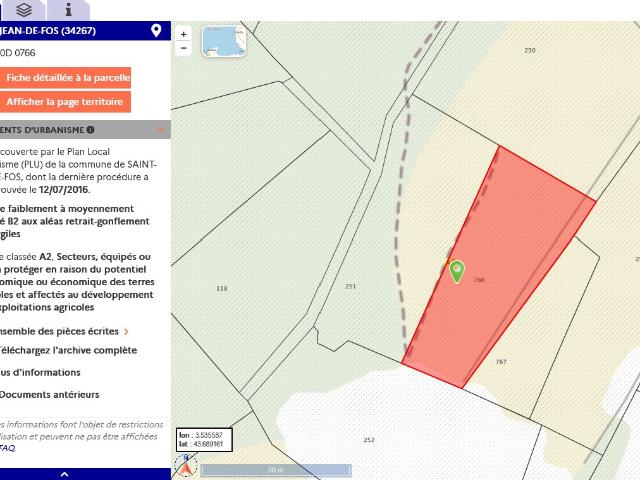Collapse the Documents d'urbanisme section

pos(160,130)
